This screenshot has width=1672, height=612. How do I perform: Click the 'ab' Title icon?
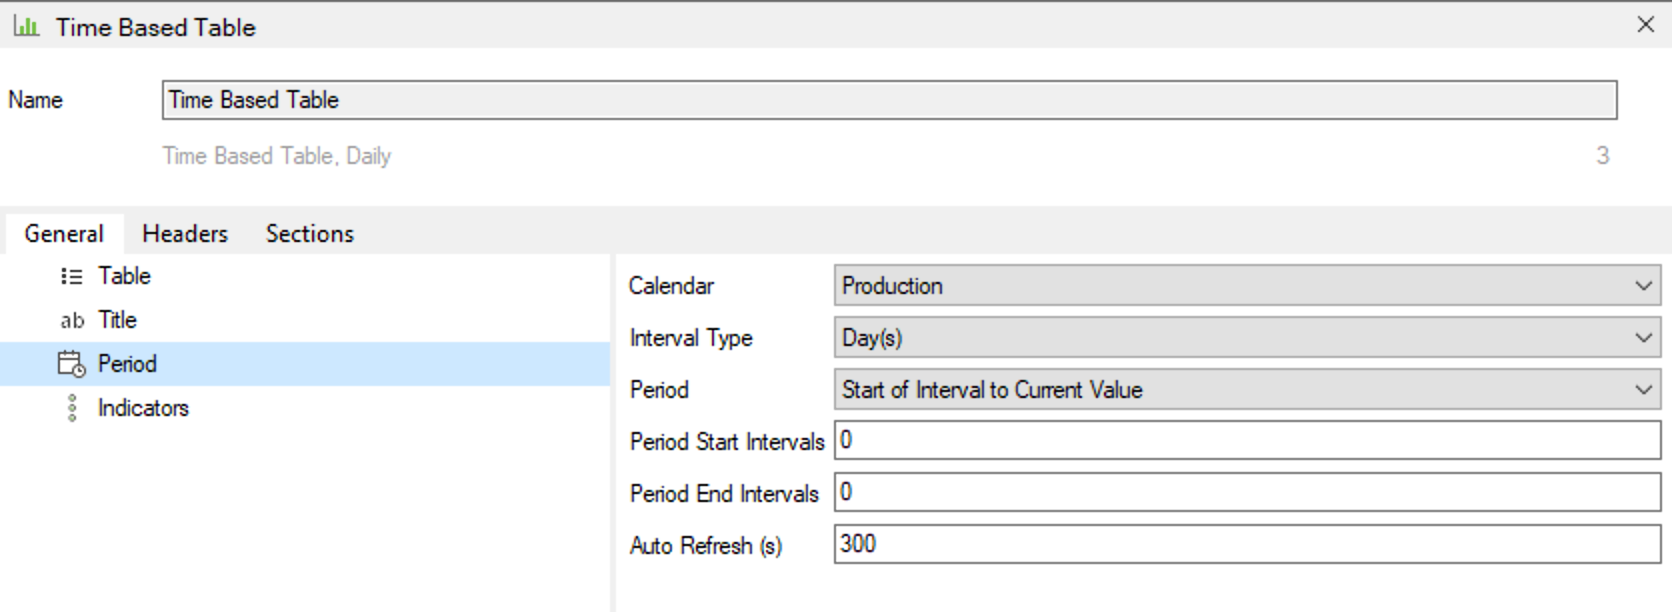[72, 321]
